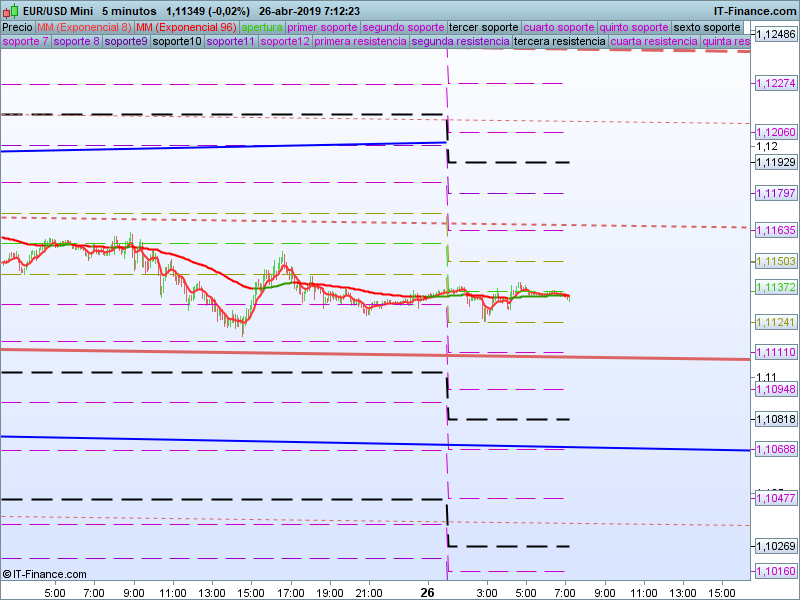This screenshot has width=800, height=600.
Task: Select the primera resistencia label
Action: (360, 42)
